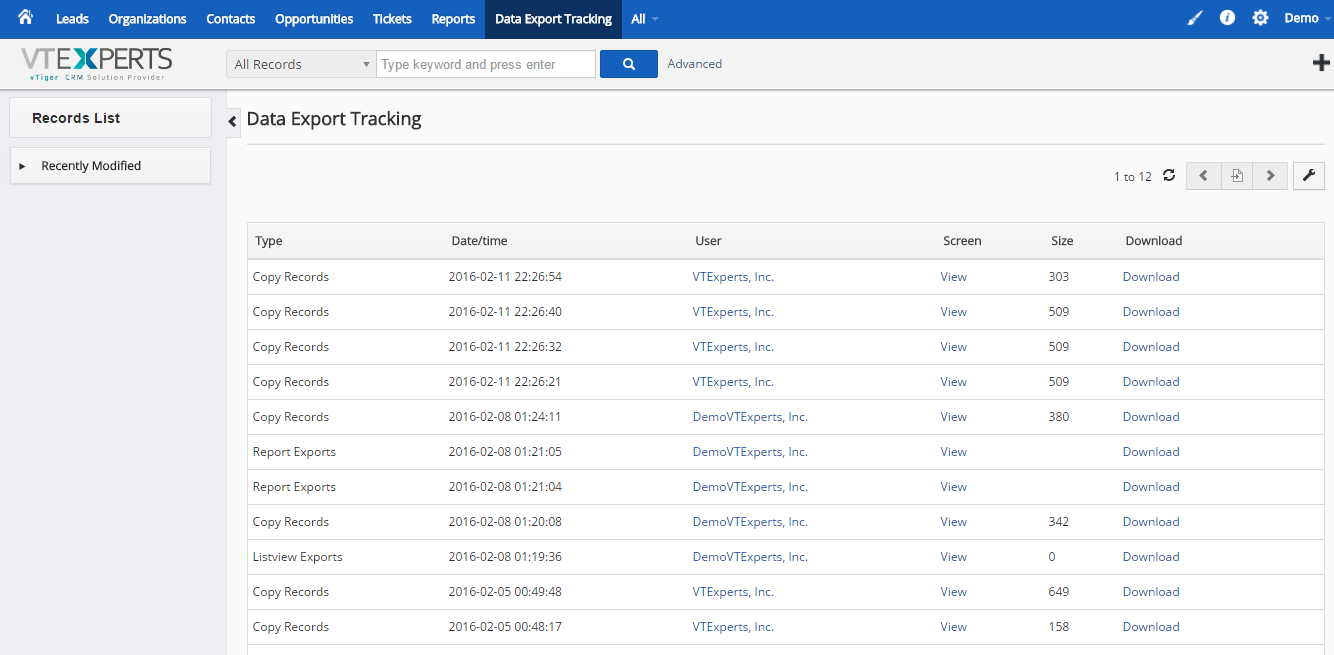View screen for the 01:21:05 Report Exports
The height and width of the screenshot is (655, 1334).
(954, 452)
